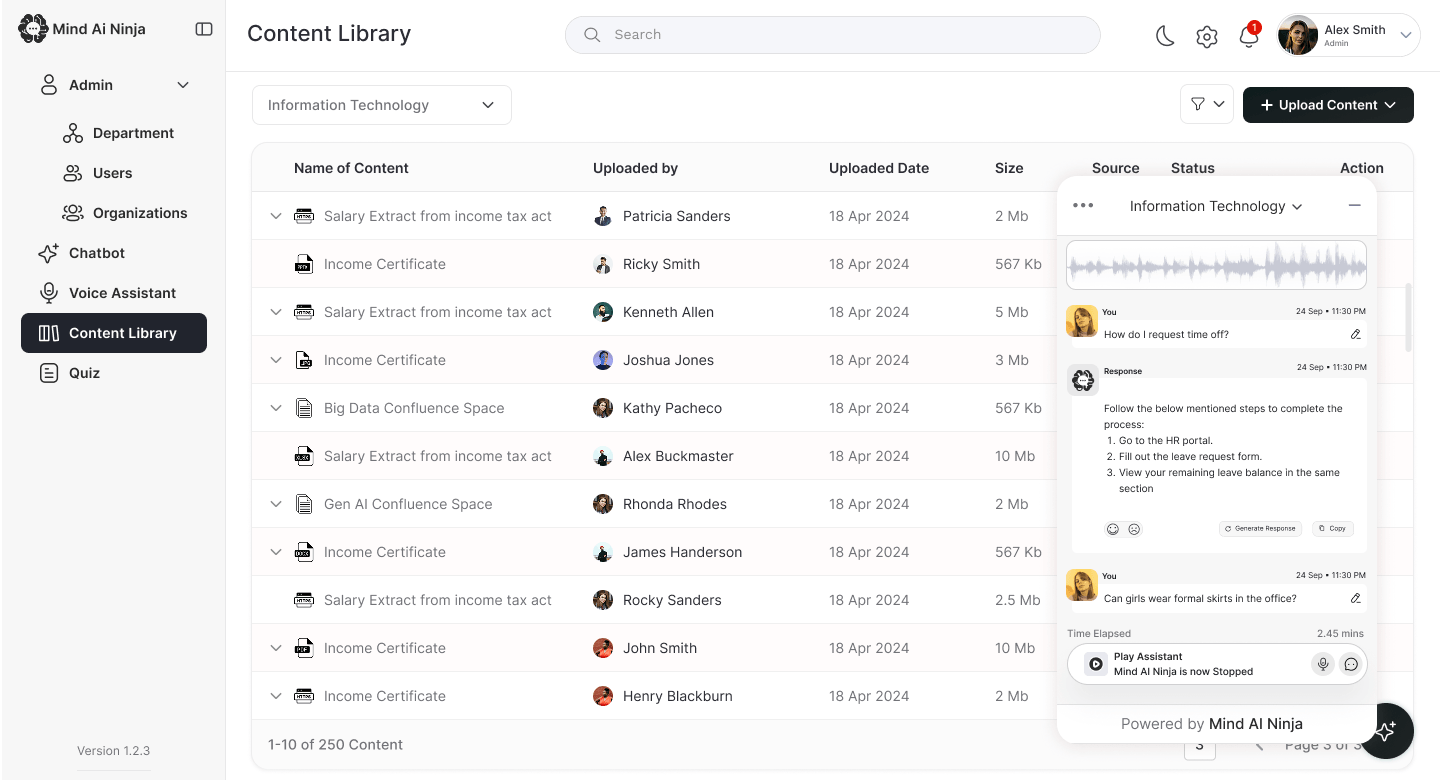Screen dimensions: 1440x780
Task: Click the 'Version 1.2.3' text in the sidebar
Action: point(114,751)
